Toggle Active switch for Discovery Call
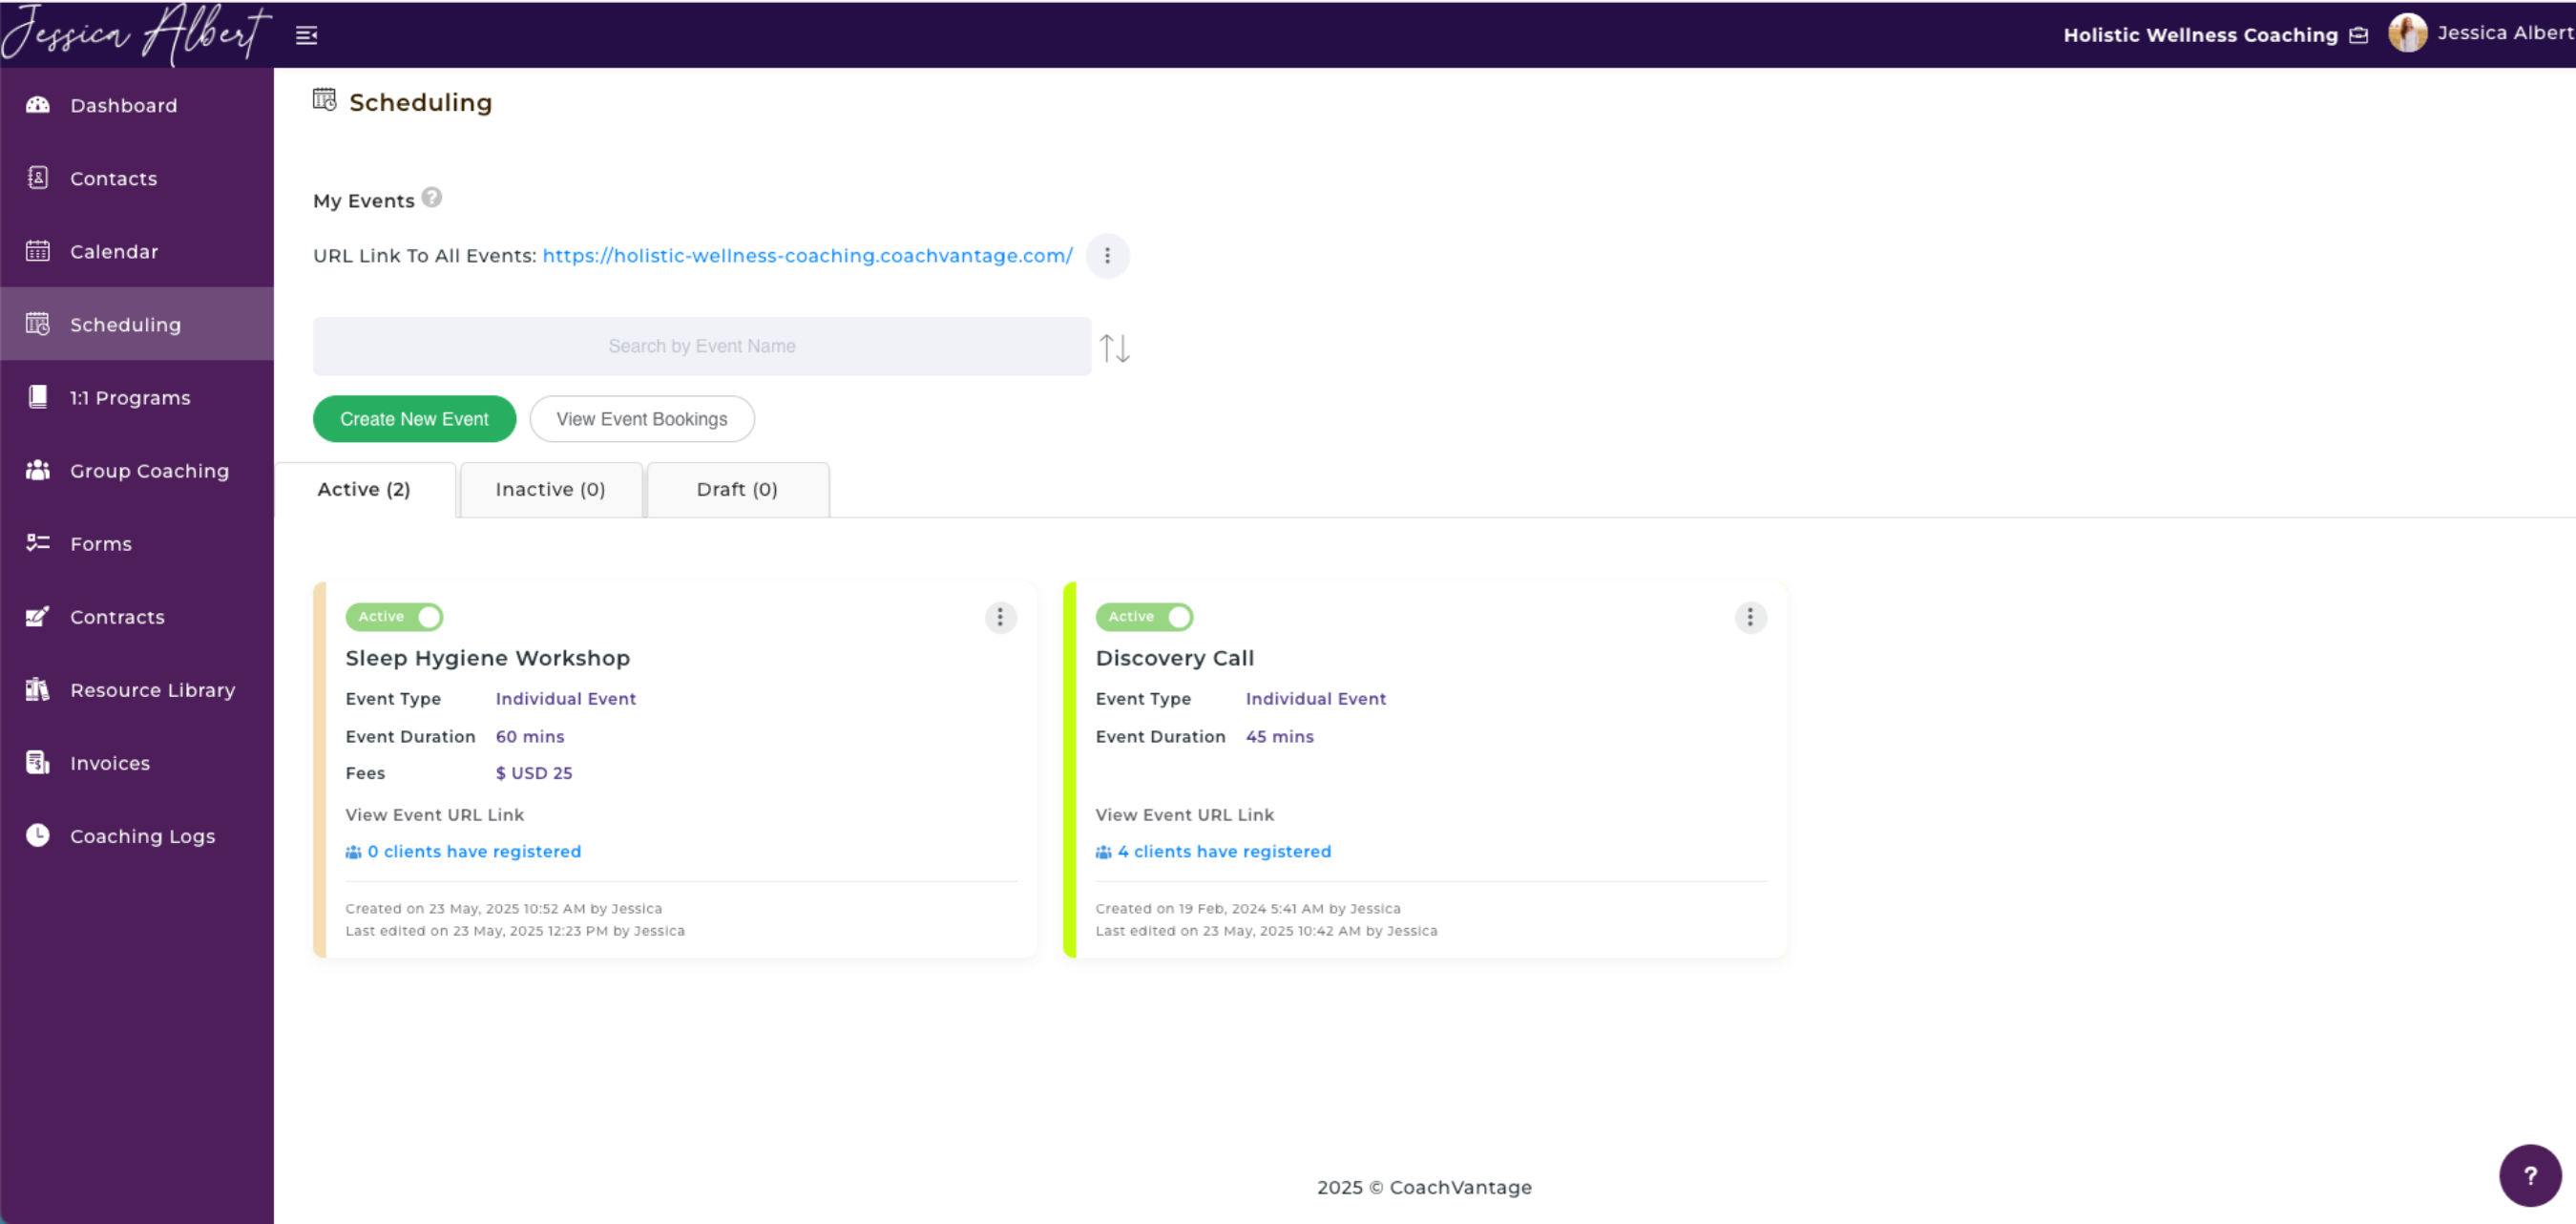The width and height of the screenshot is (2576, 1224). click(x=1145, y=617)
